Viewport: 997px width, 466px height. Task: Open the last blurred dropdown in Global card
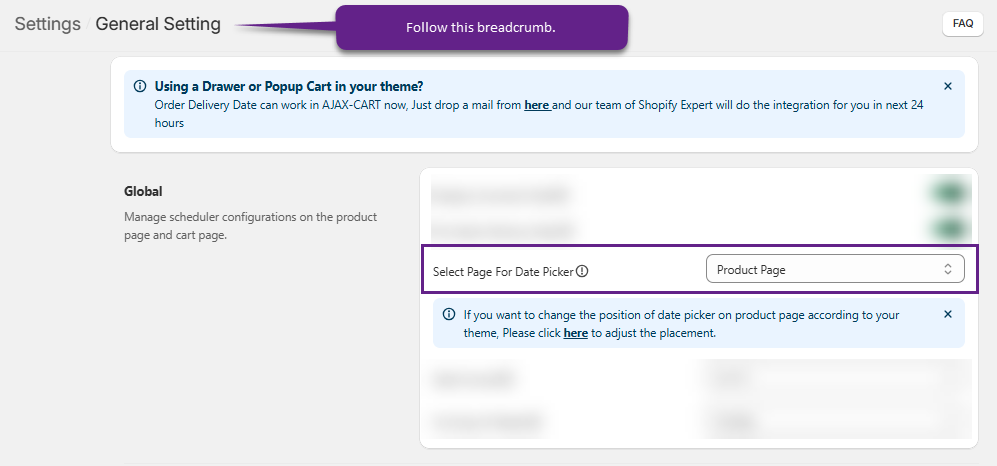[x=834, y=421]
